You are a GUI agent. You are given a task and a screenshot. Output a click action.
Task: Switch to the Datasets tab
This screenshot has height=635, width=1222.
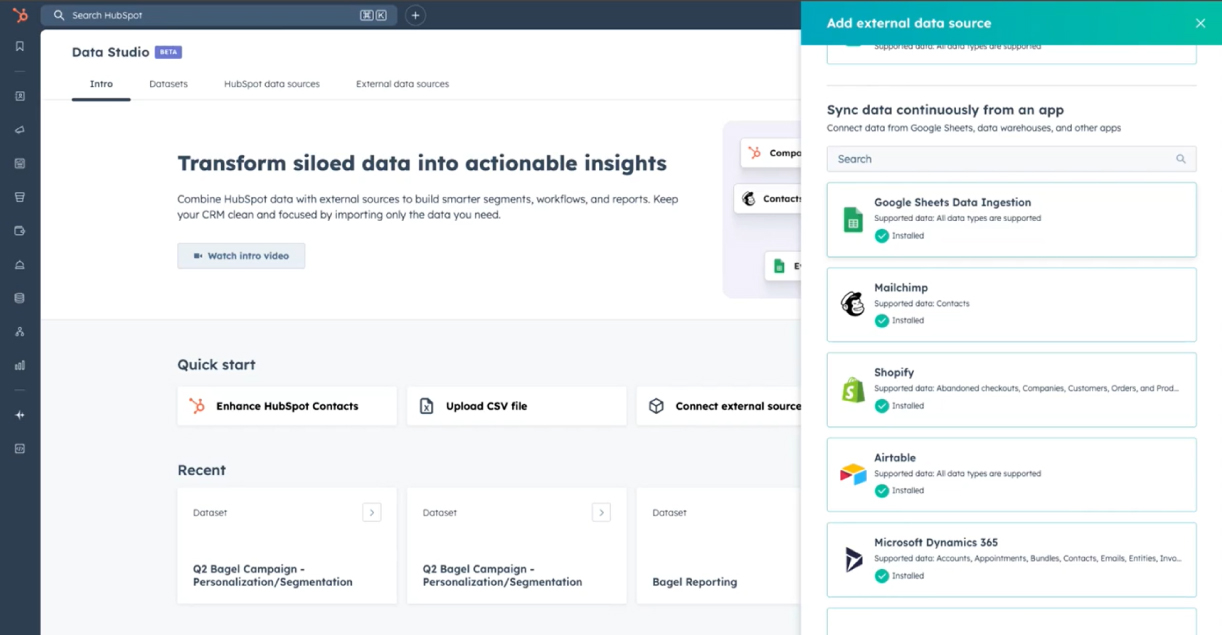(168, 84)
